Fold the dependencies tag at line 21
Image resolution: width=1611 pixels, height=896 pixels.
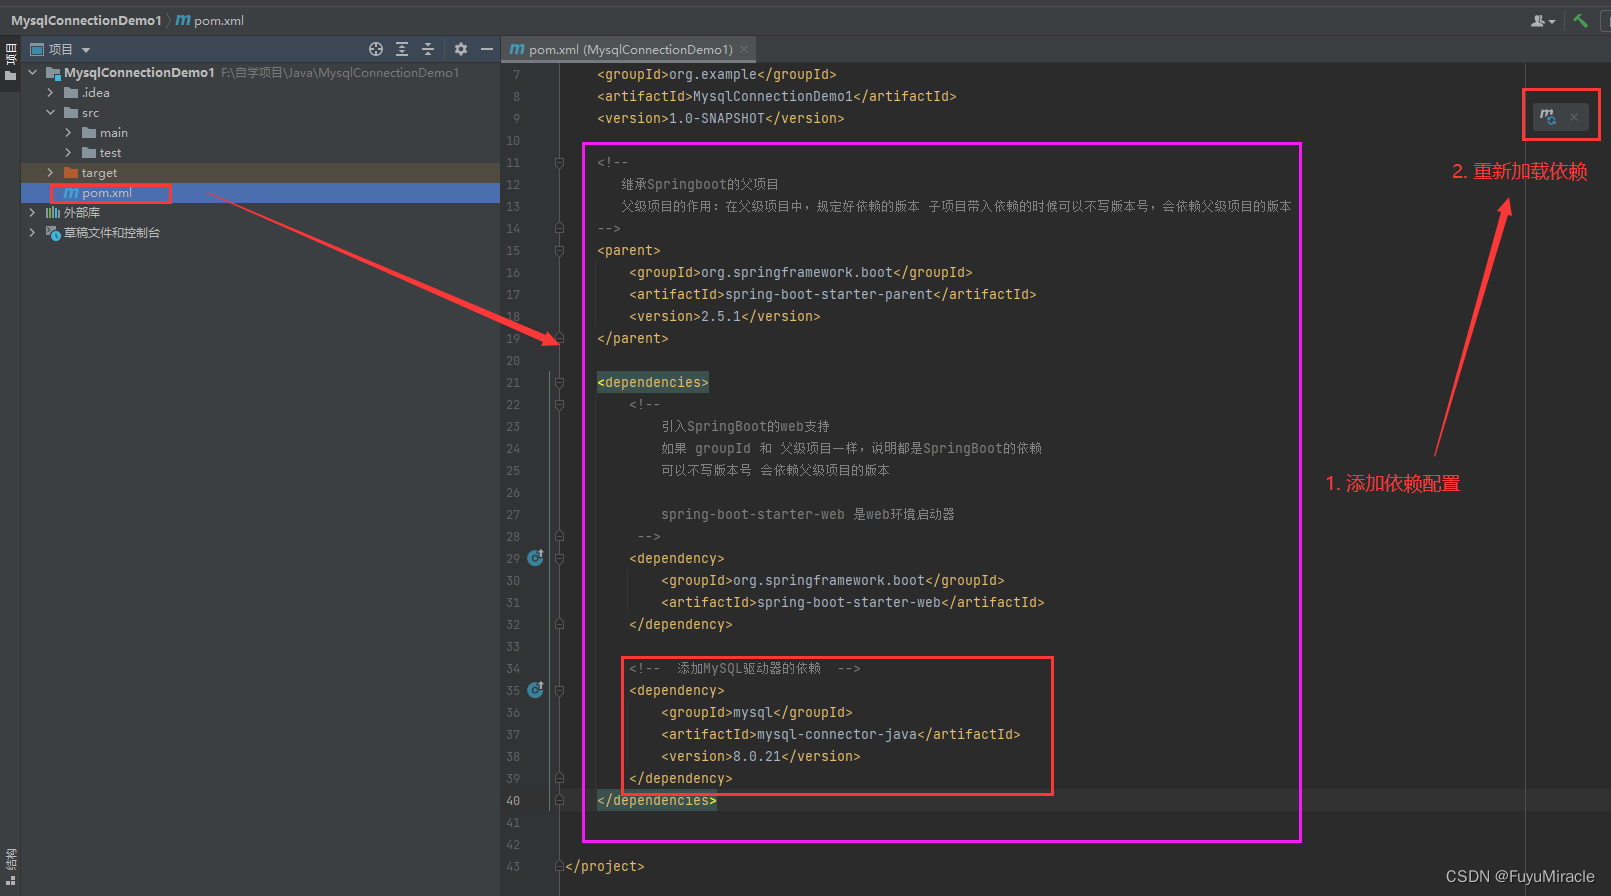click(560, 382)
